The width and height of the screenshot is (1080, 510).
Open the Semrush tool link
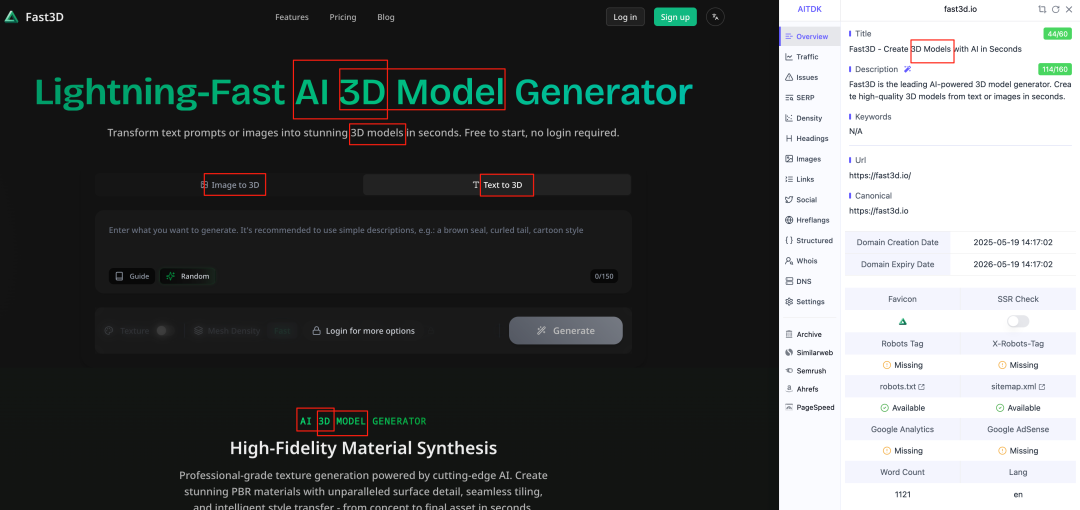coord(809,371)
